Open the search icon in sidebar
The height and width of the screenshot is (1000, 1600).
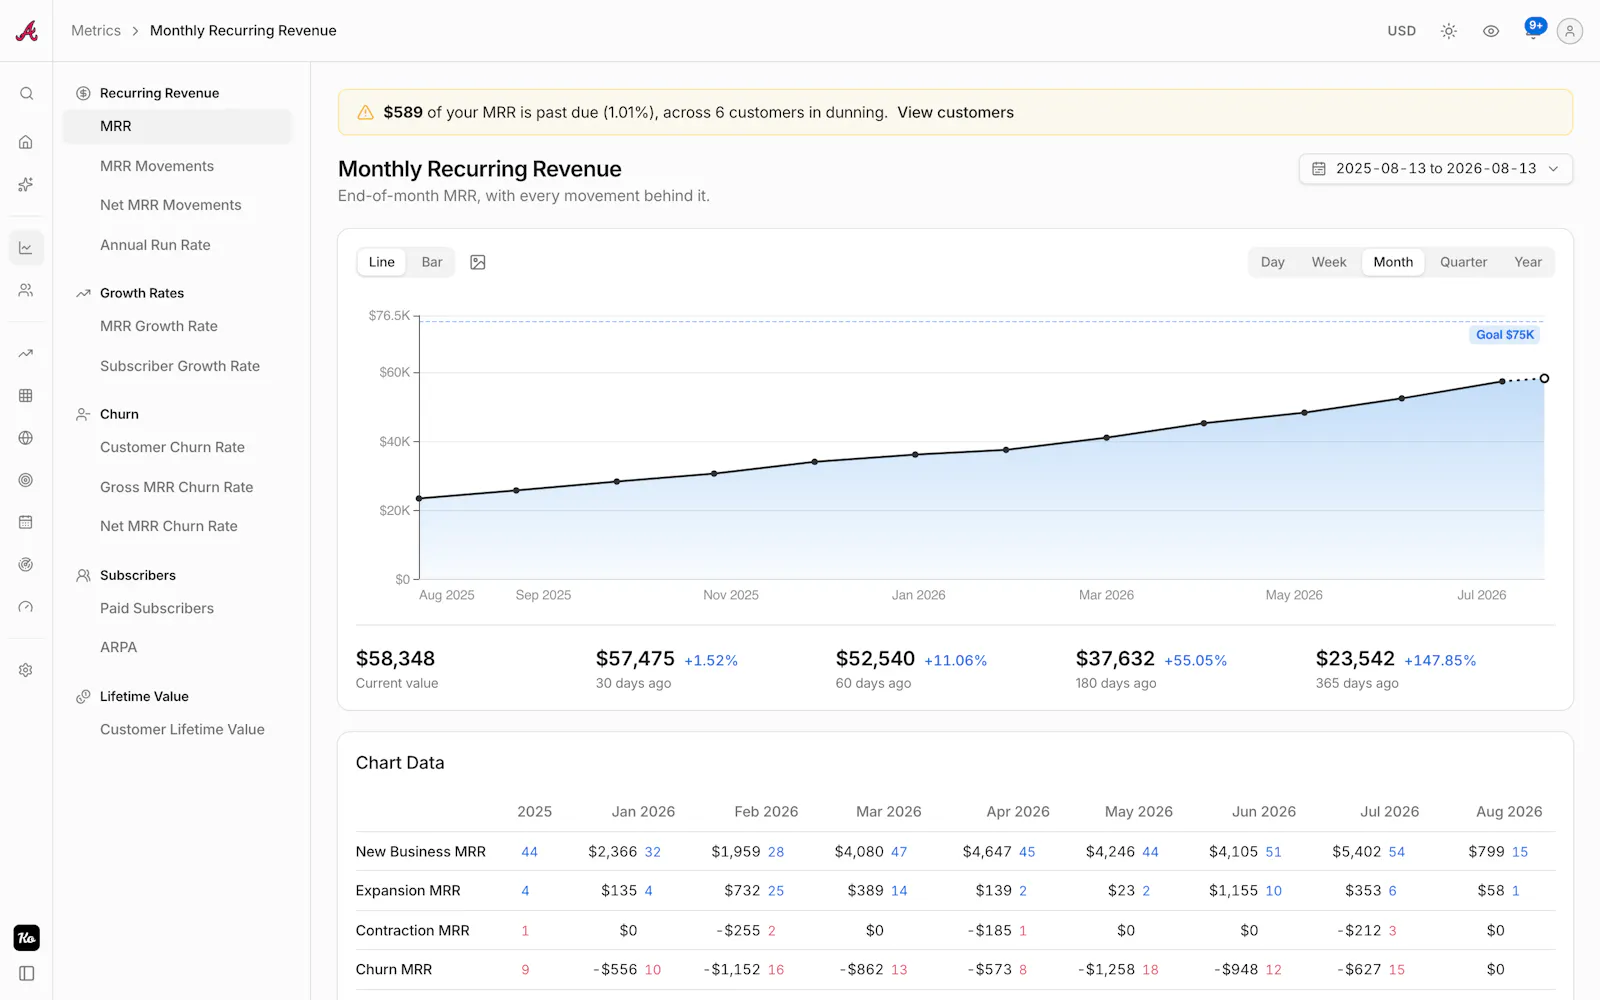click(x=26, y=93)
